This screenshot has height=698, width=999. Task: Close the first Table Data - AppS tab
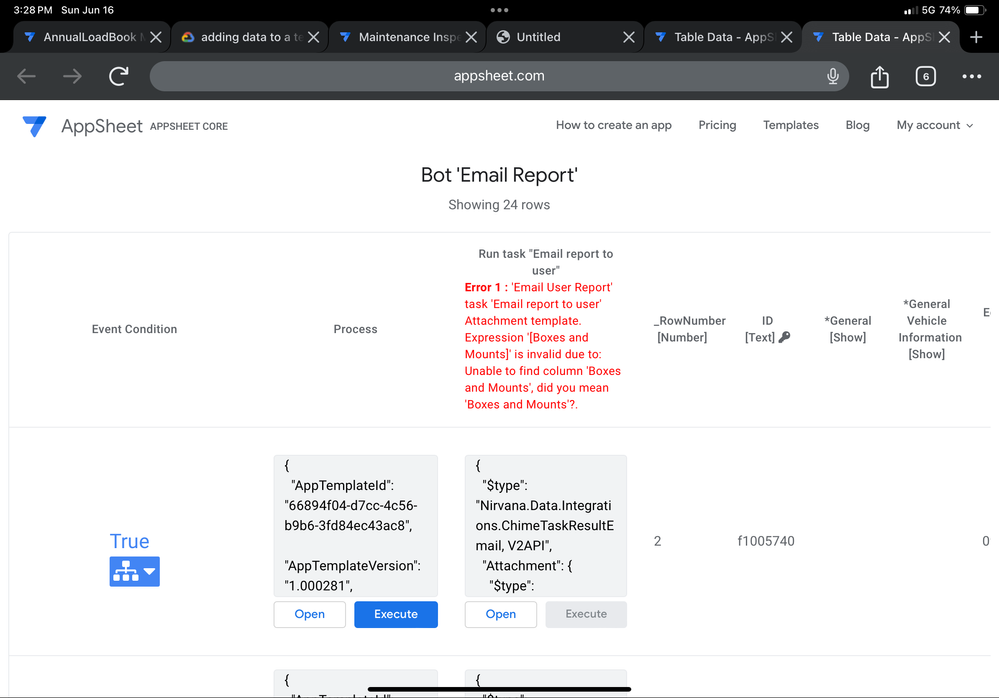[787, 37]
